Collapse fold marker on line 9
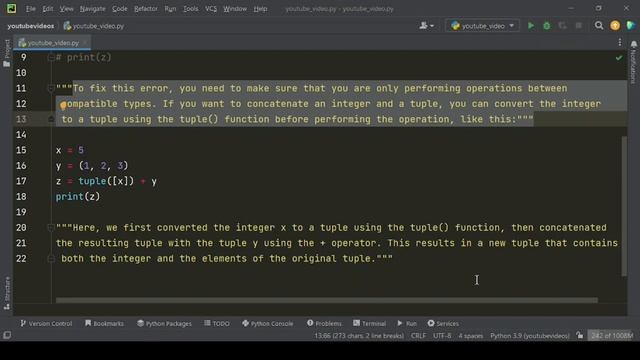Image resolution: width=640 pixels, height=360 pixels. pyautogui.click(x=51, y=58)
